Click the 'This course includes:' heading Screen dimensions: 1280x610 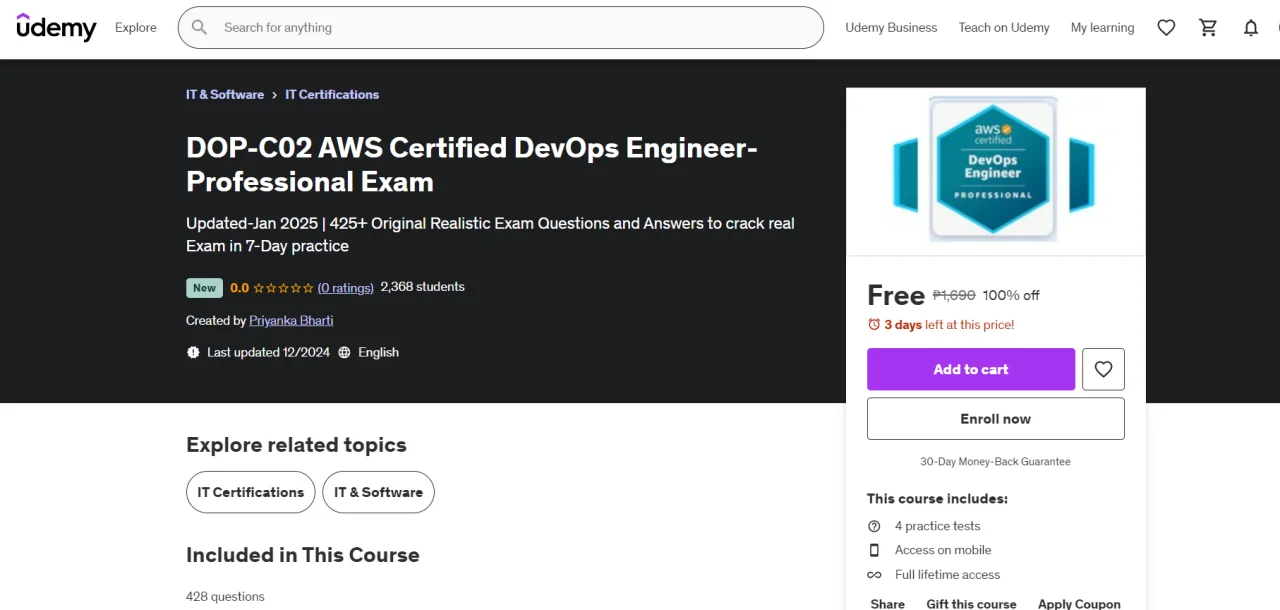(937, 499)
